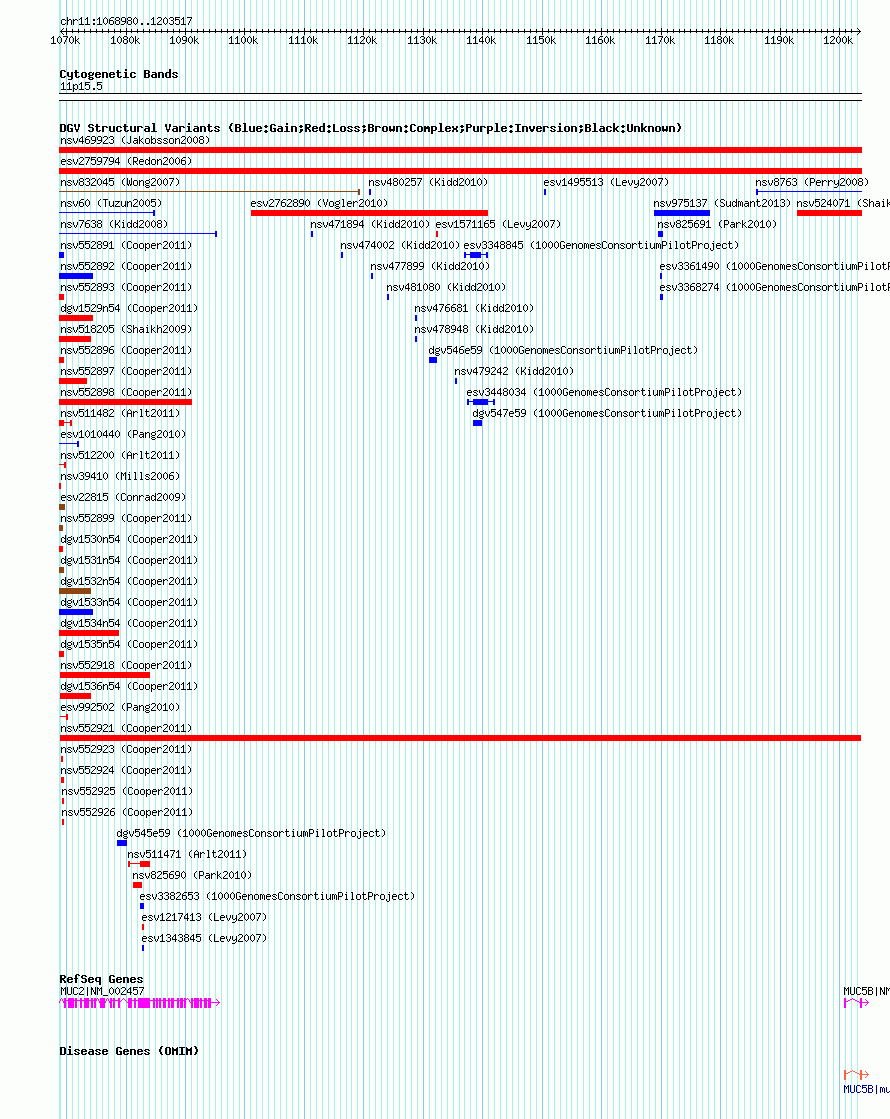This screenshot has height=1119, width=890.
Task: Open the esv22815 (Conrad2009) label
Action: 123,497
